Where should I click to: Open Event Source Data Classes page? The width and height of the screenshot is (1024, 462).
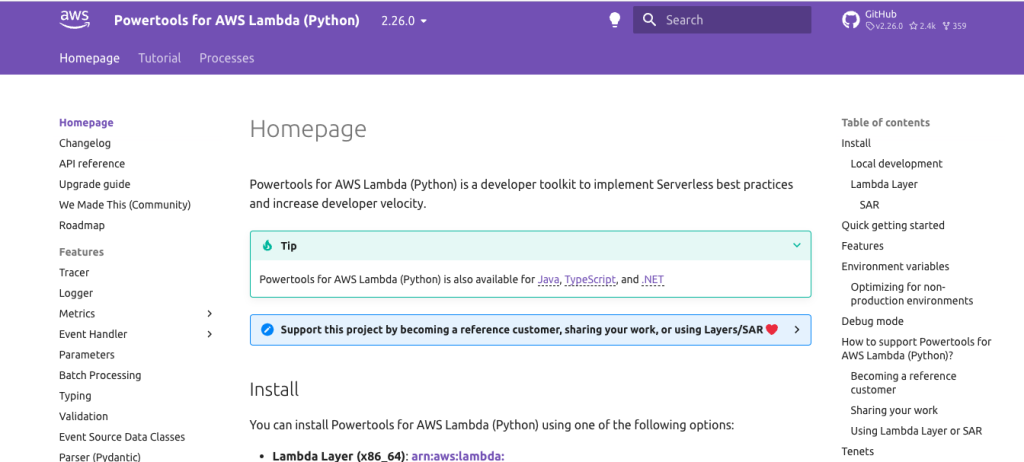click(122, 437)
